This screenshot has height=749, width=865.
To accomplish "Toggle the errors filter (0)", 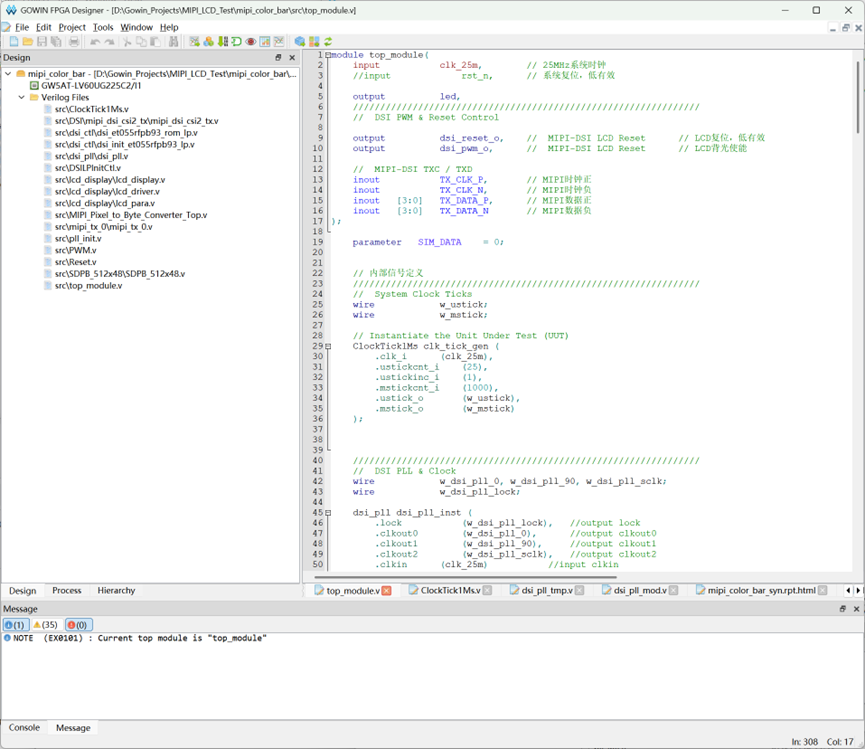I will 78,625.
